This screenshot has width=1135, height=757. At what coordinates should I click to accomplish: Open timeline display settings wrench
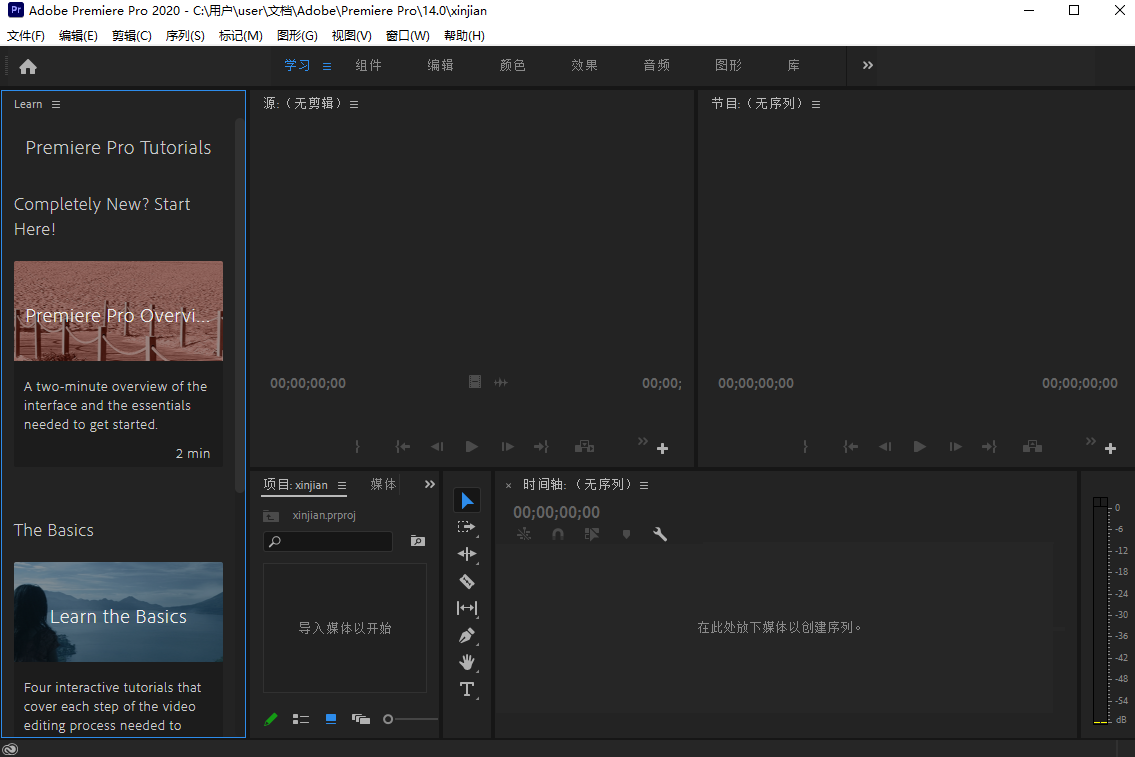tap(659, 534)
